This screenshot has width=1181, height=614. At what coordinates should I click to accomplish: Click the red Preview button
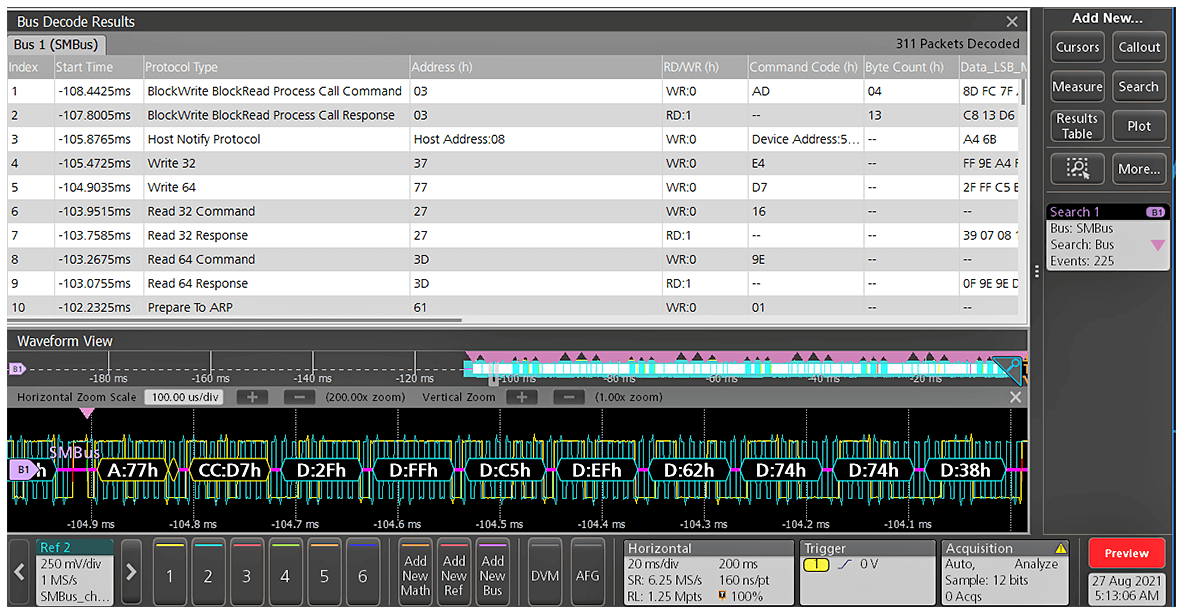tap(1126, 553)
